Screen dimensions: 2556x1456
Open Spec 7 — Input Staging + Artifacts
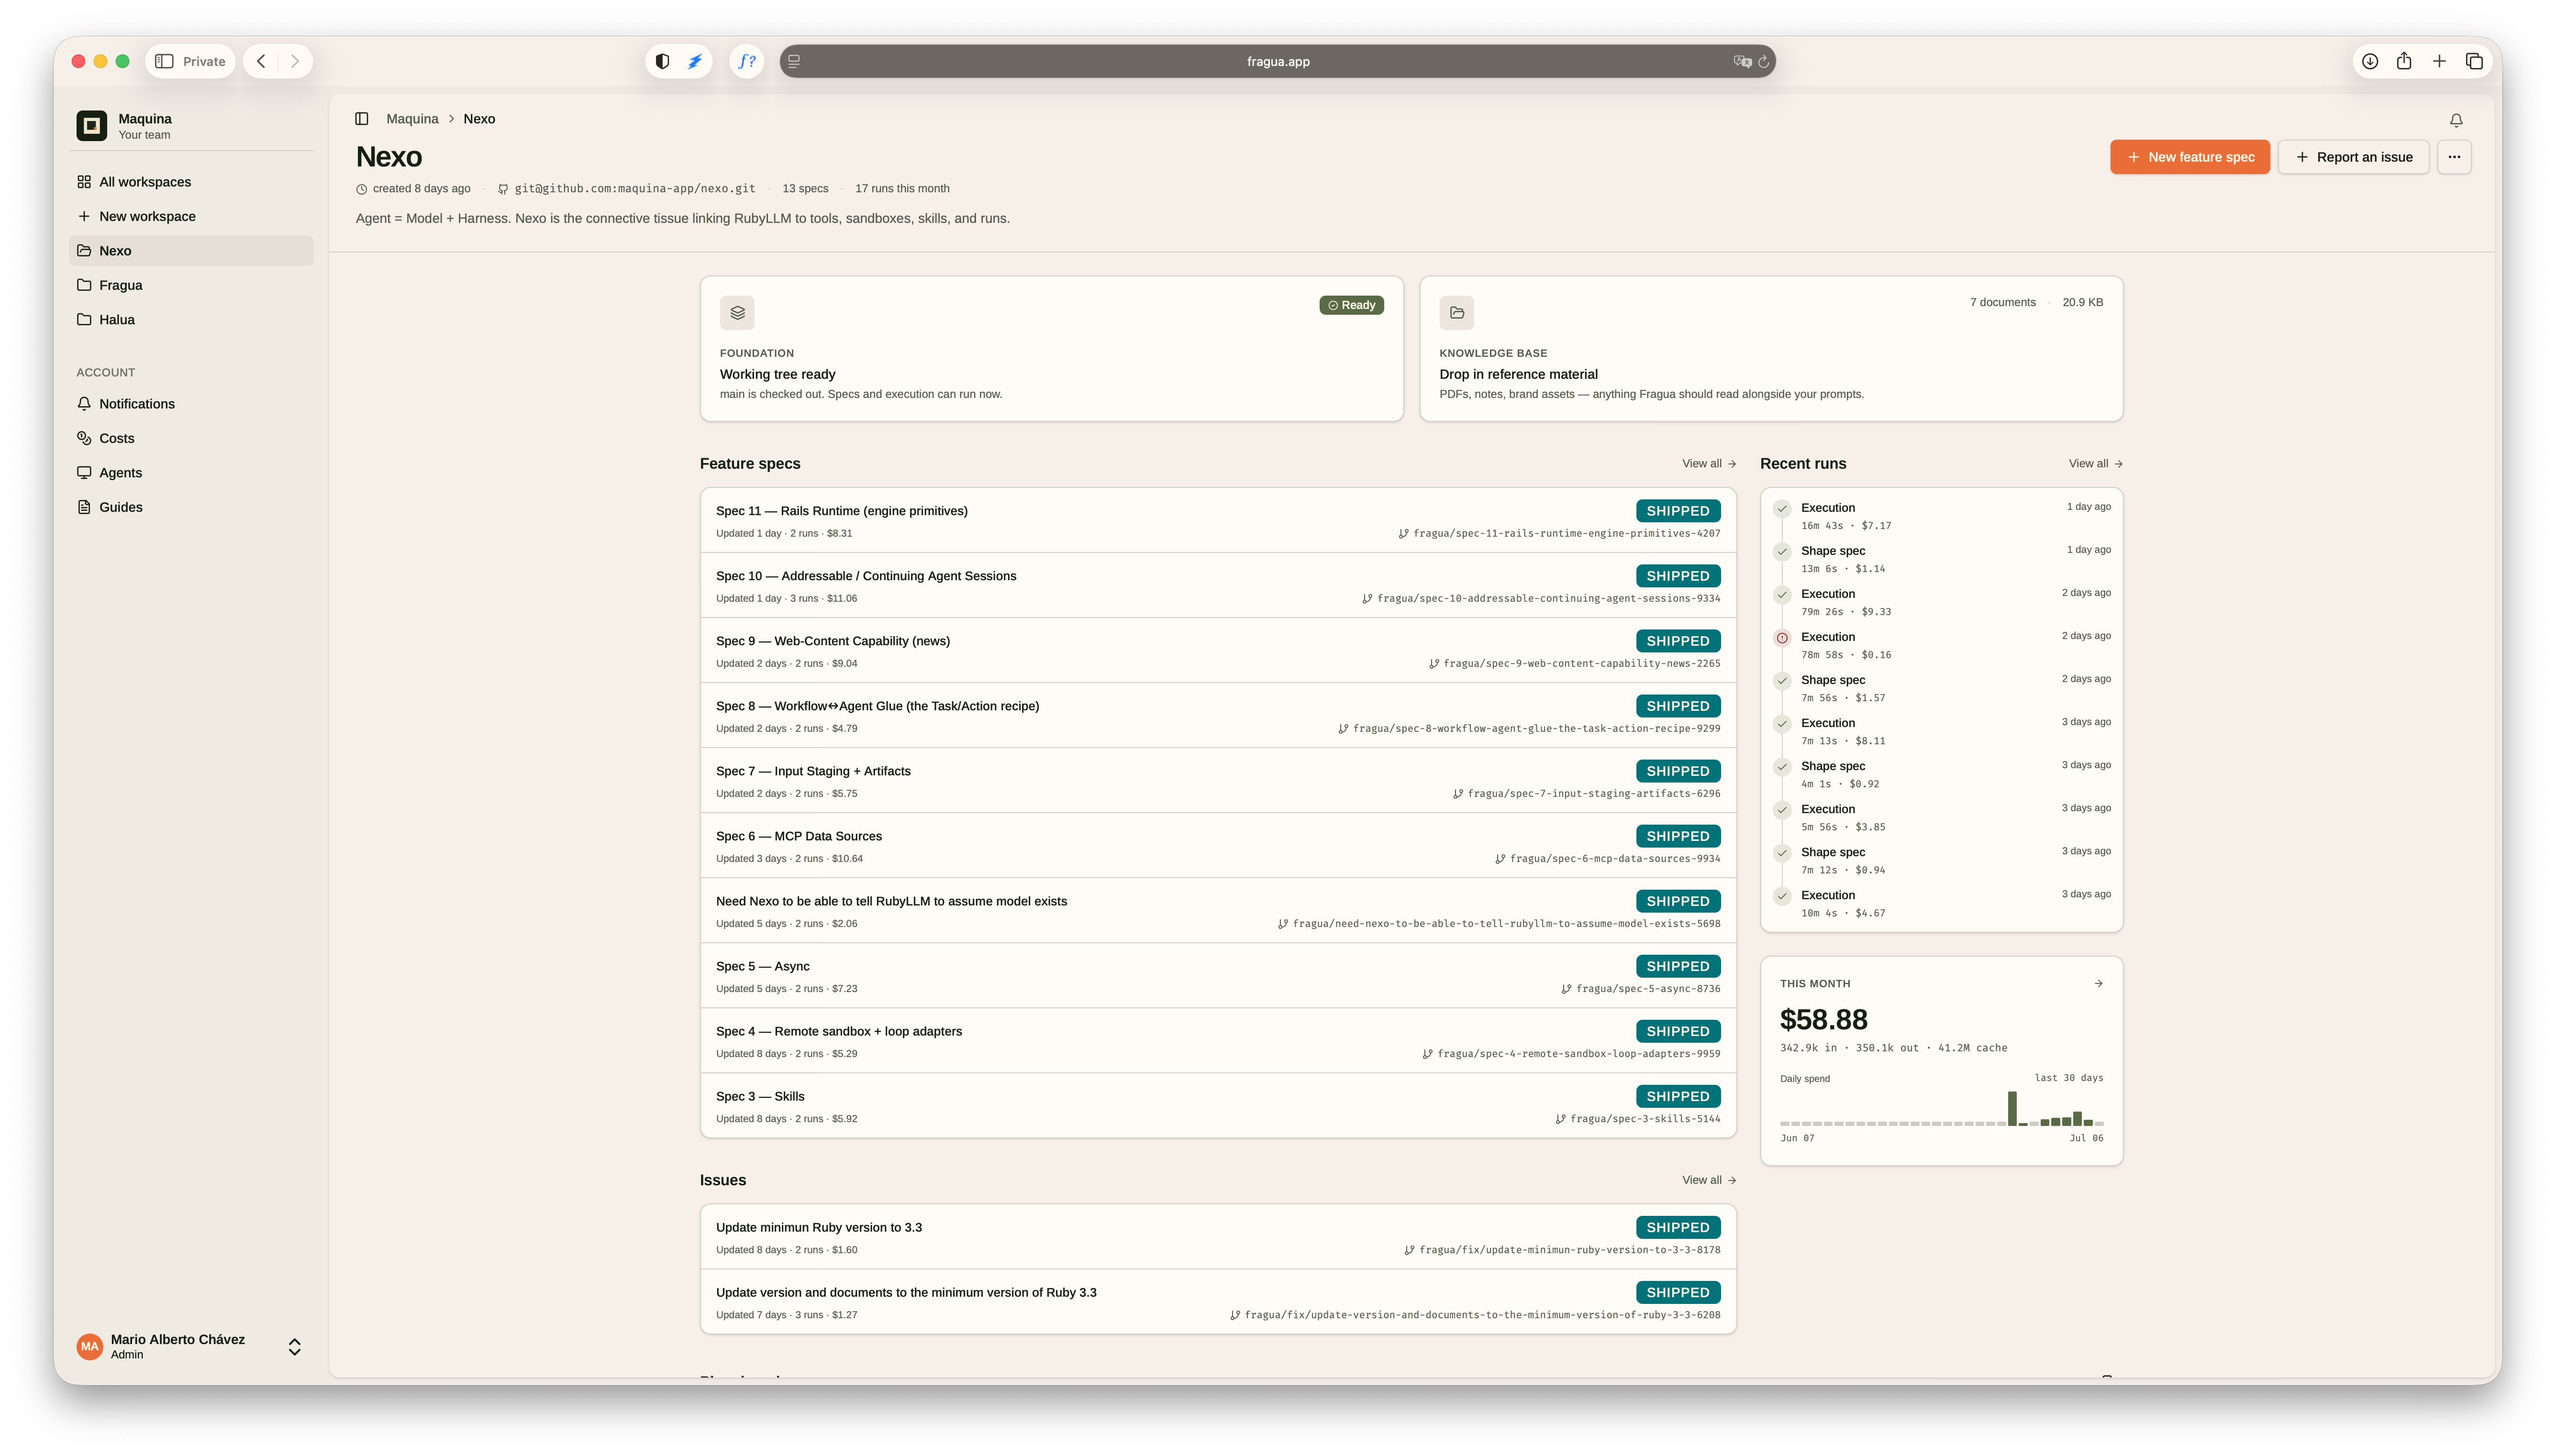pos(1217,780)
